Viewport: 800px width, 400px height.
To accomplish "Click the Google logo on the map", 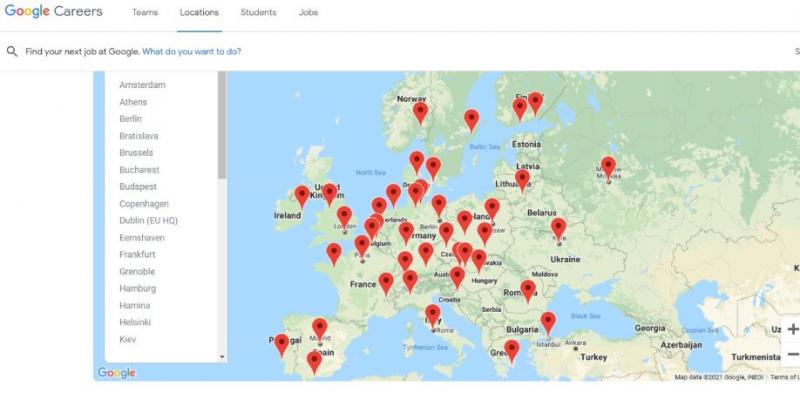I will click(x=117, y=373).
